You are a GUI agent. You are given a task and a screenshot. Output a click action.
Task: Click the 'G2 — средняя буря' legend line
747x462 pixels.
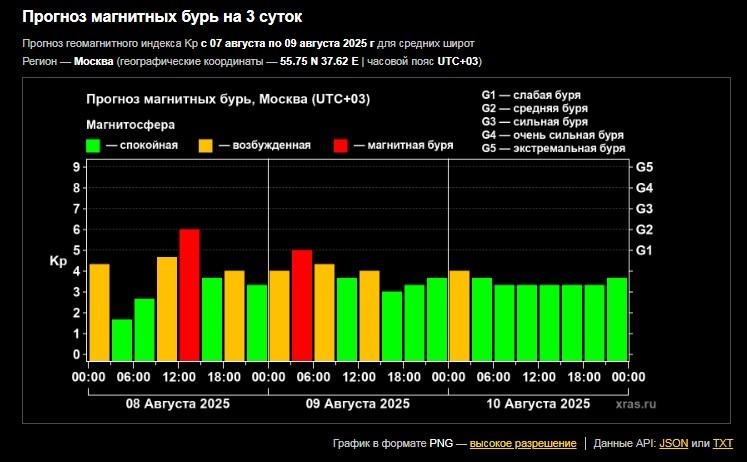535,108
